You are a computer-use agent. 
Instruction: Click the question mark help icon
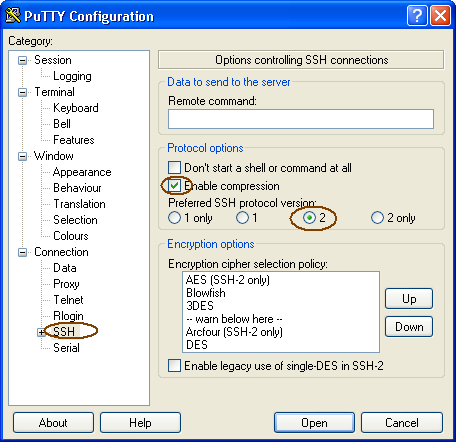pyautogui.click(x=417, y=15)
